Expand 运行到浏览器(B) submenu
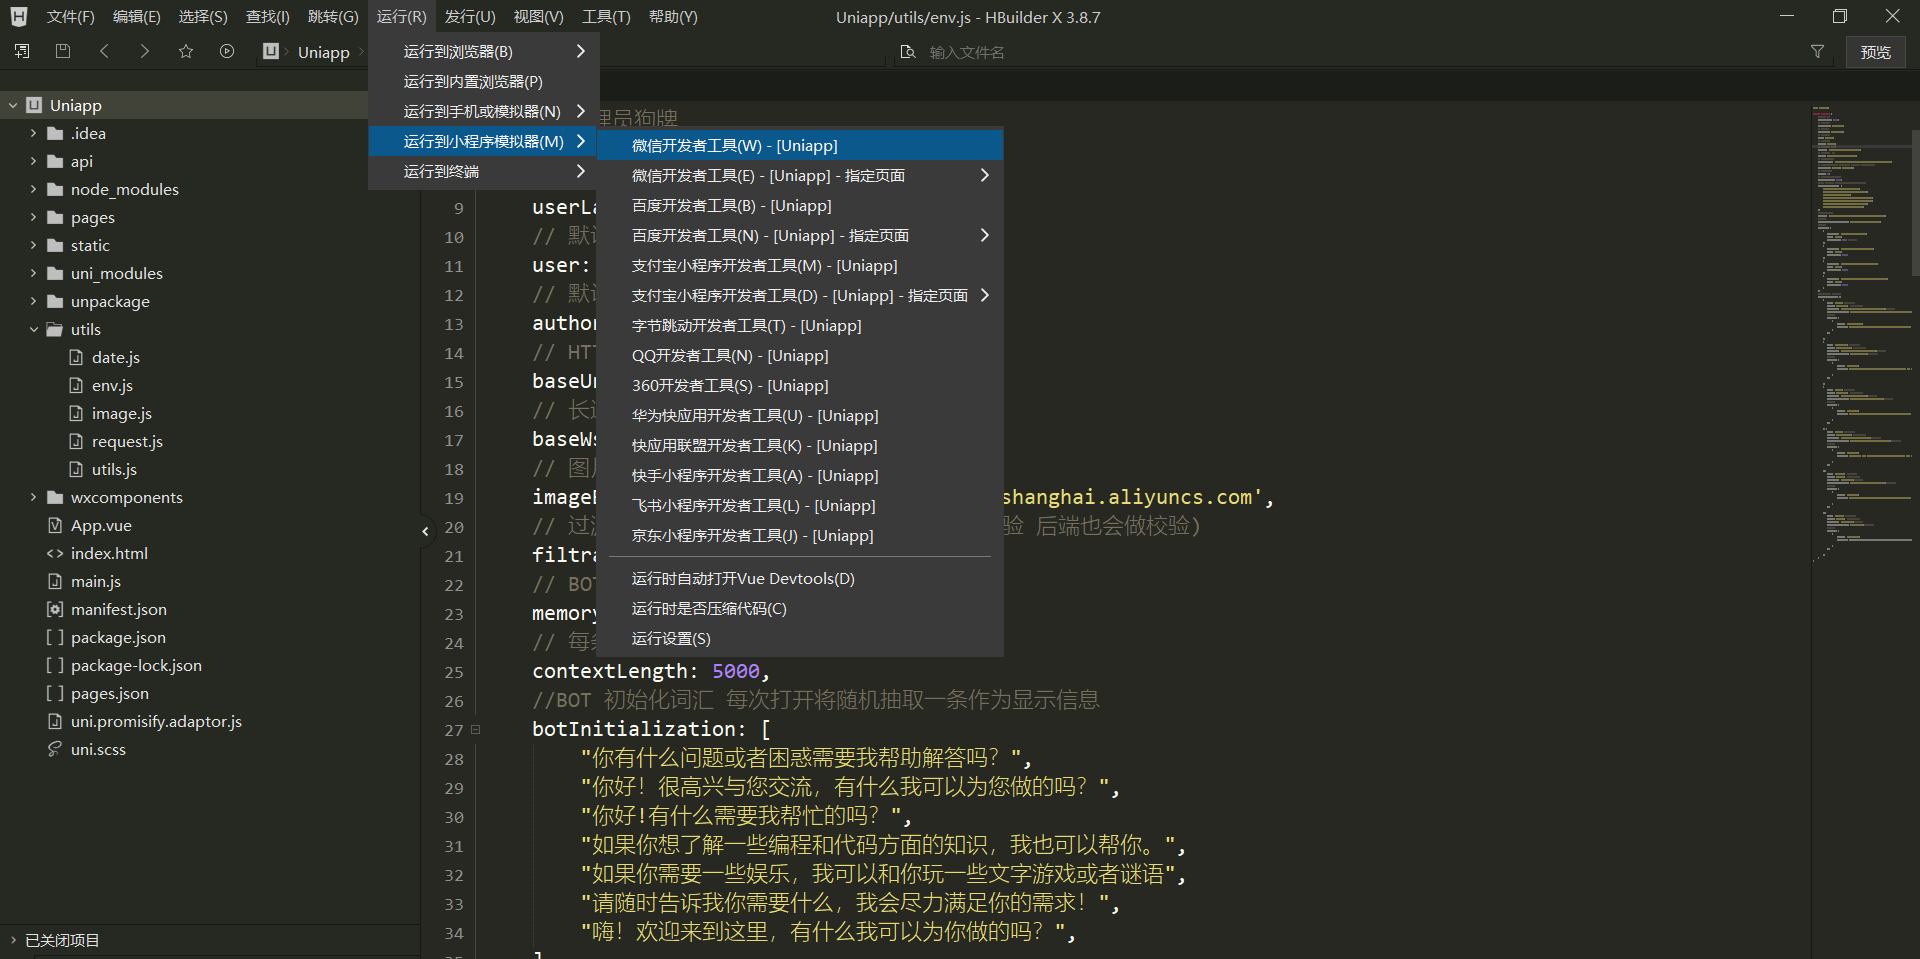1920x959 pixels. (484, 51)
